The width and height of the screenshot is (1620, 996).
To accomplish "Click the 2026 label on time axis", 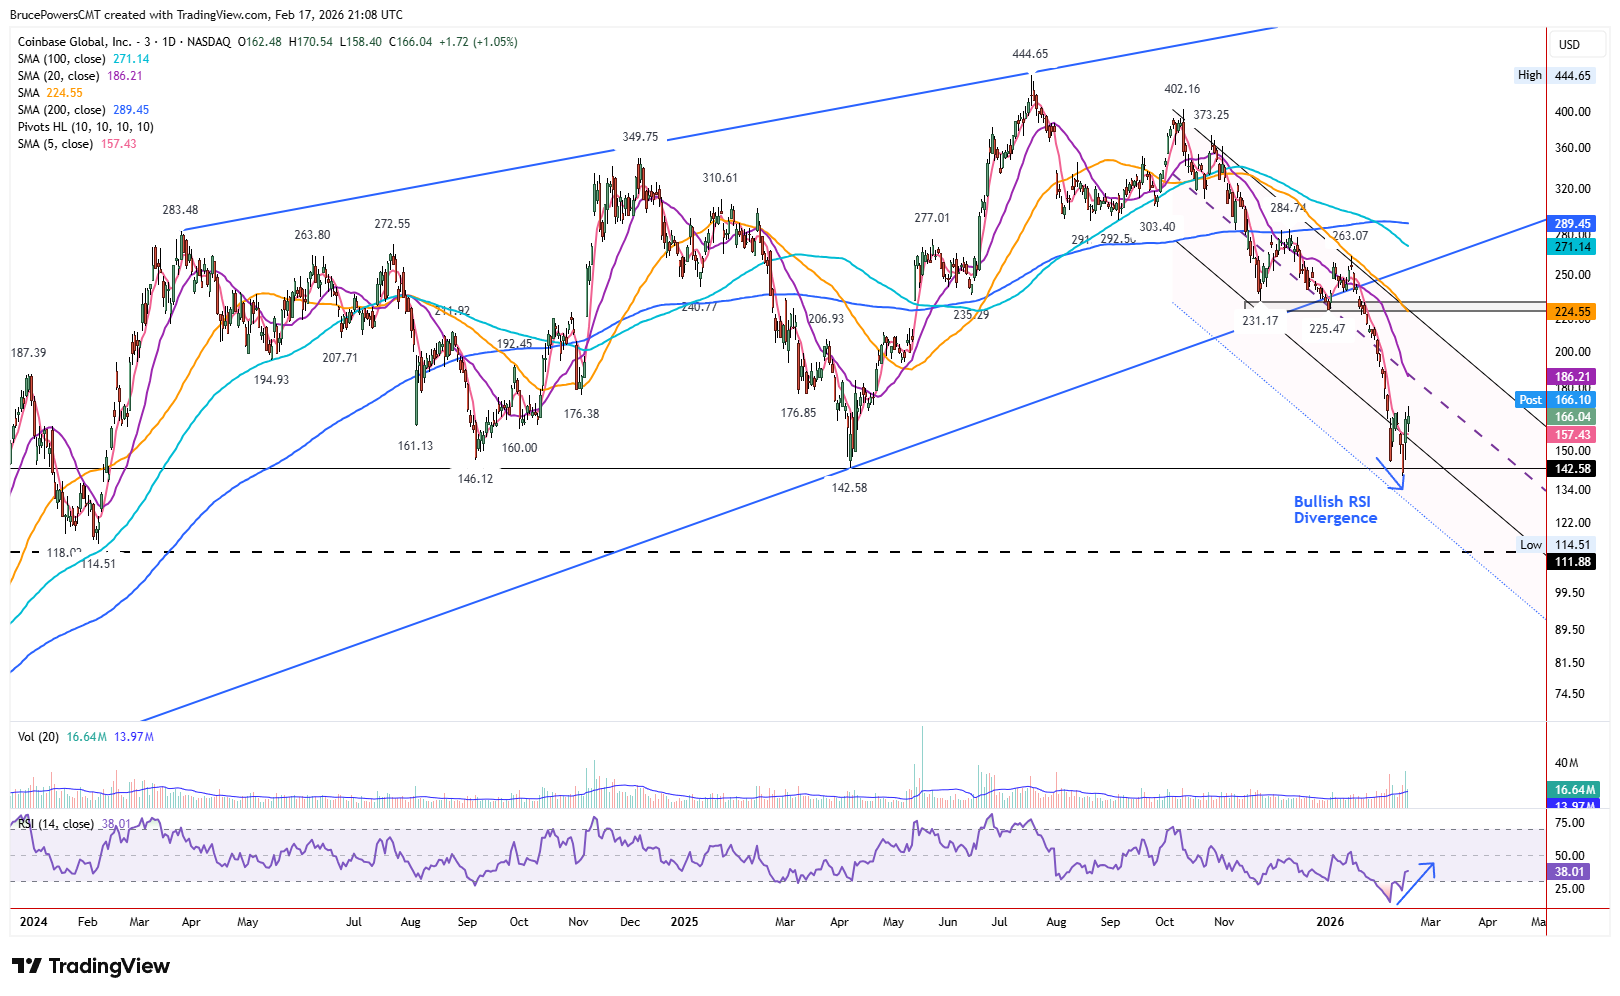I will (x=1330, y=922).
